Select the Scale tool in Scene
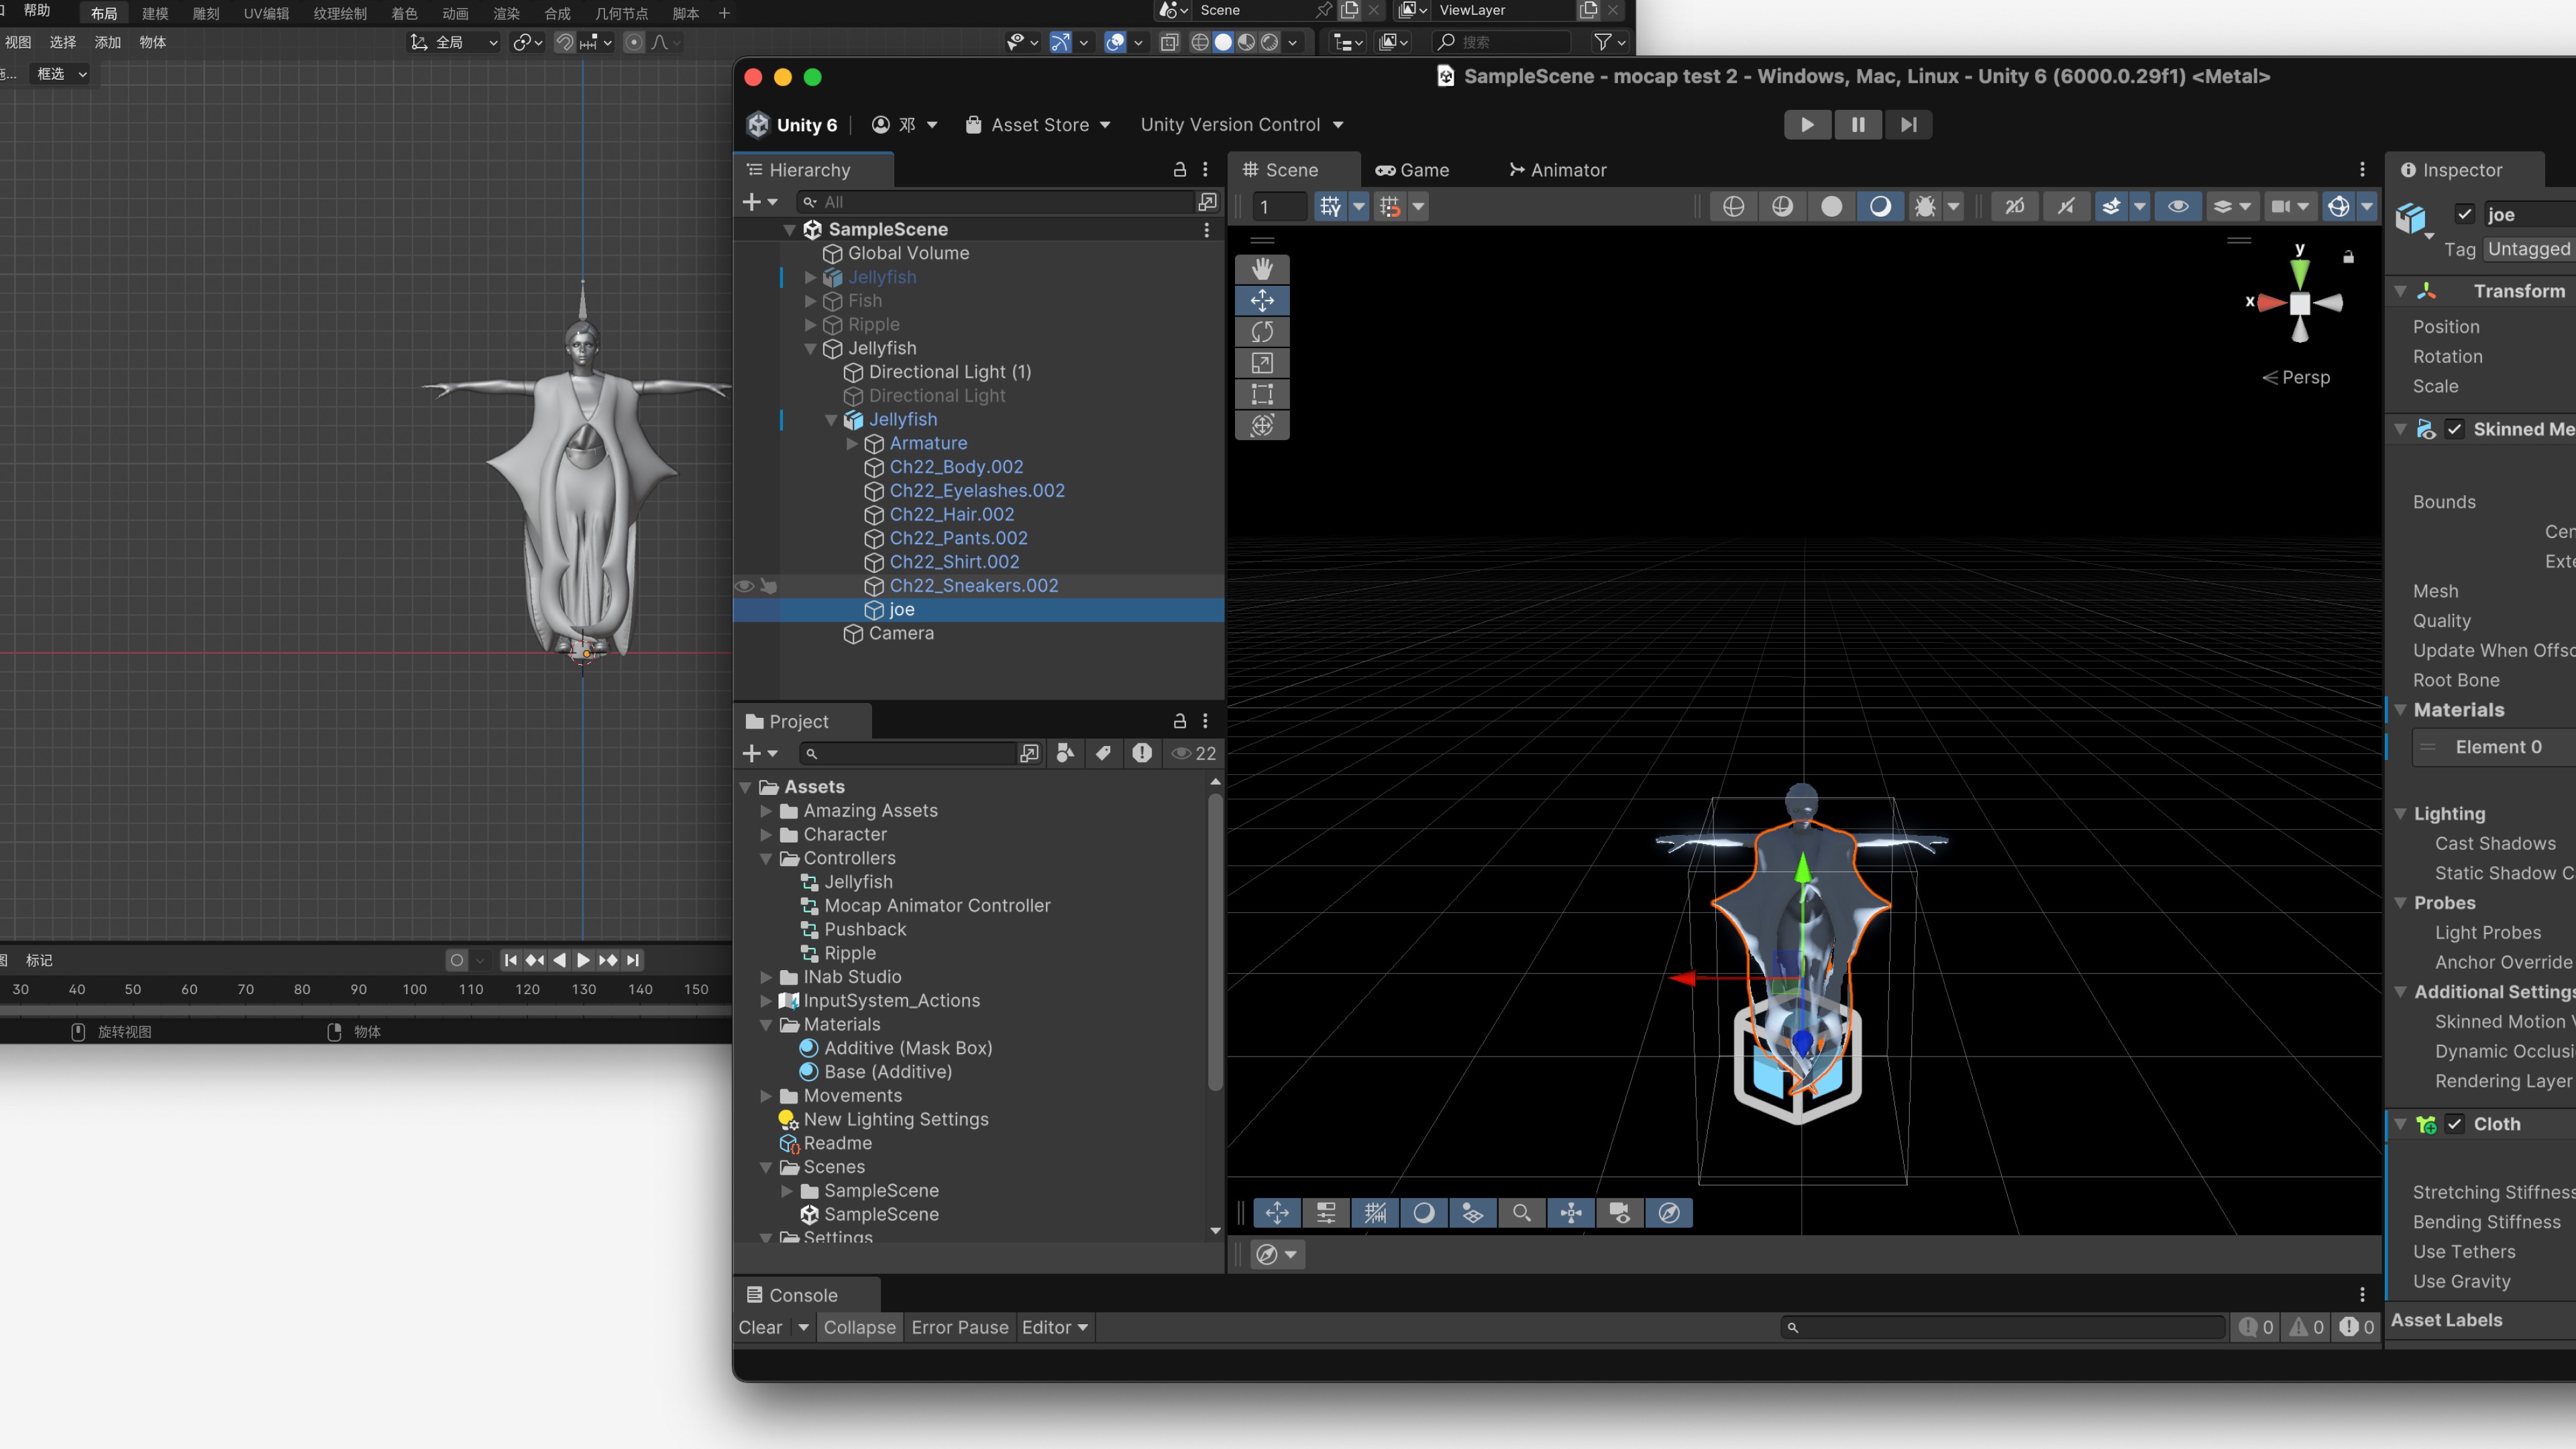Viewport: 2576px width, 1449px height. 1262,363
